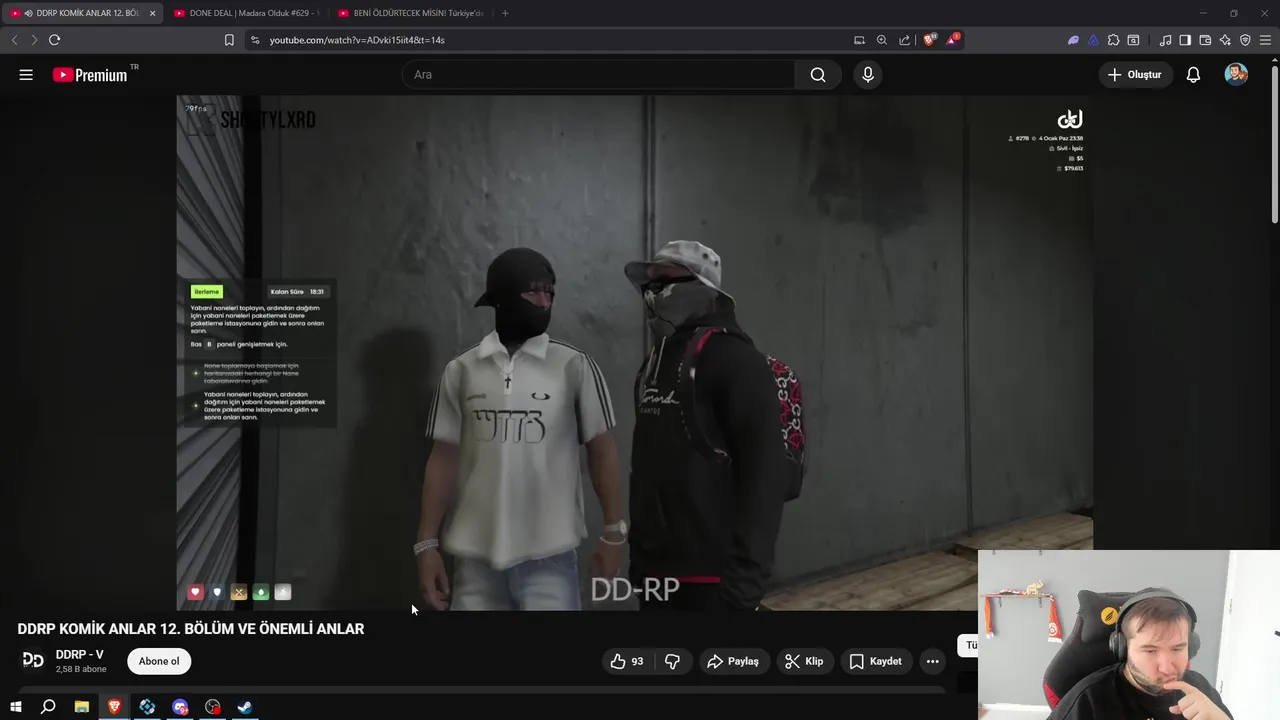
Task: Open the Brave VPN shield icon
Action: [1245, 40]
